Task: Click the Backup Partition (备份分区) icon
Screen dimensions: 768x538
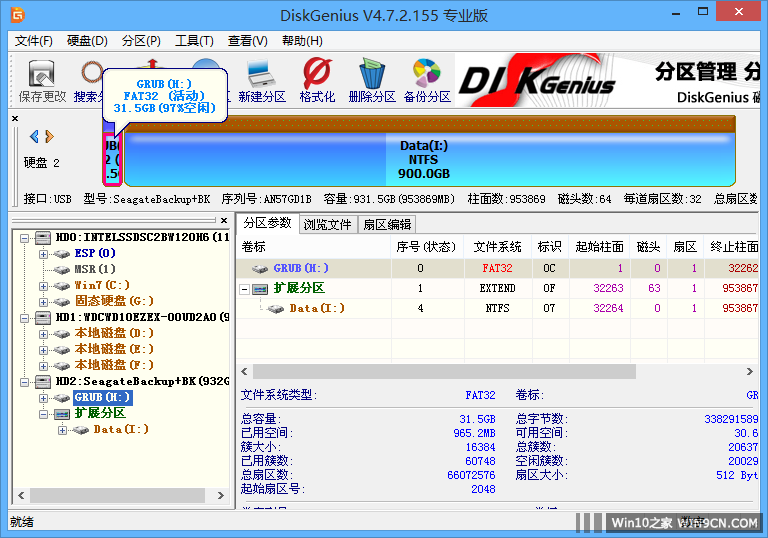Action: click(427, 80)
